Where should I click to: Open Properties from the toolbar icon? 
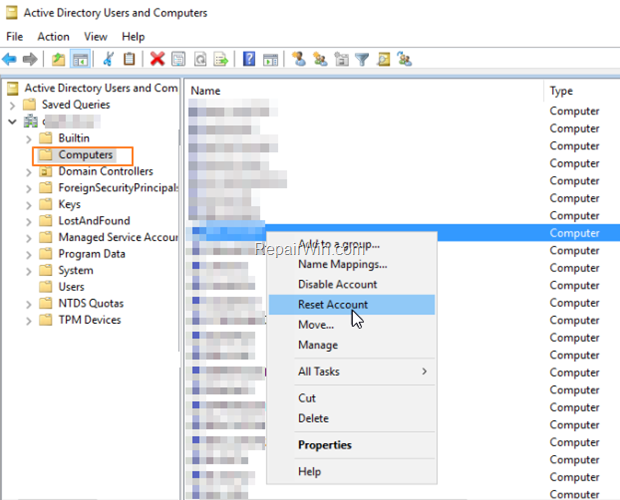click(178, 59)
